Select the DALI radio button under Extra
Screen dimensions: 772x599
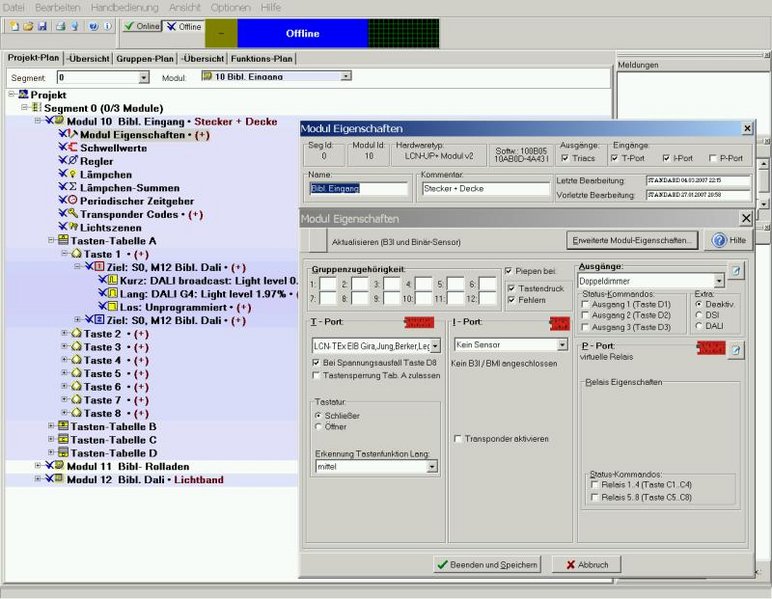(x=699, y=326)
